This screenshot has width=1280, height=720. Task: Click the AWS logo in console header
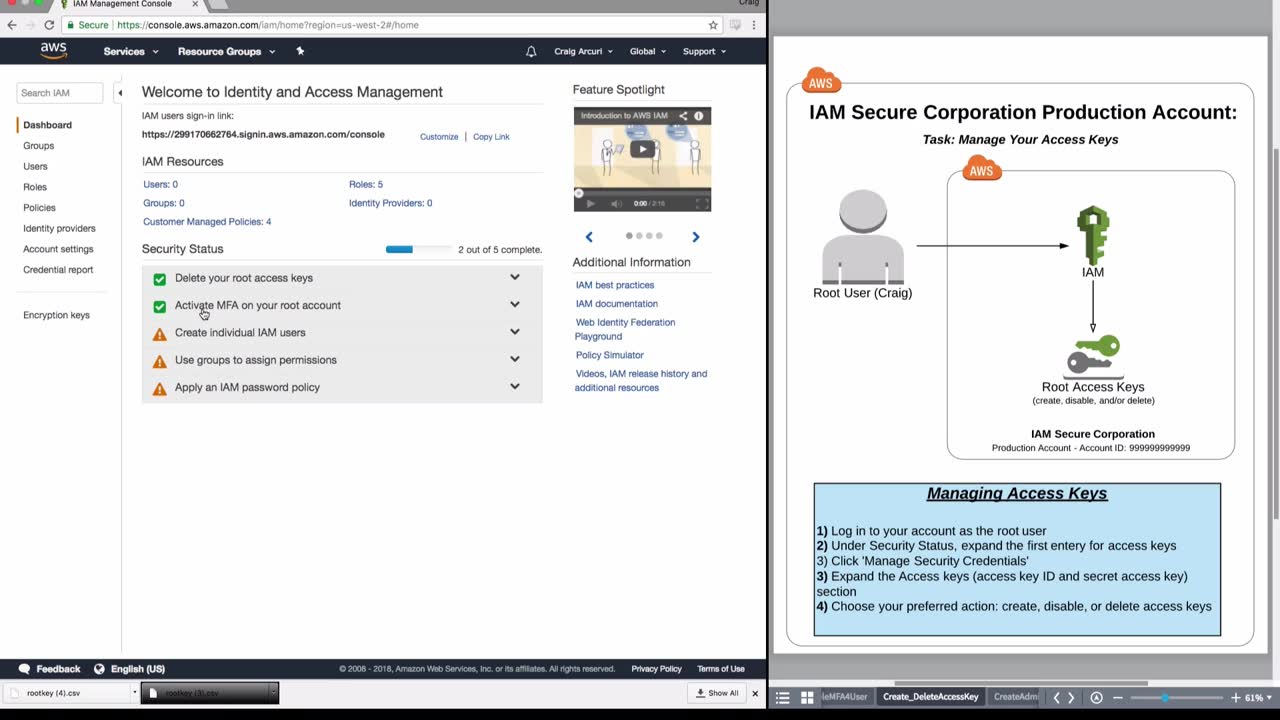(x=54, y=51)
